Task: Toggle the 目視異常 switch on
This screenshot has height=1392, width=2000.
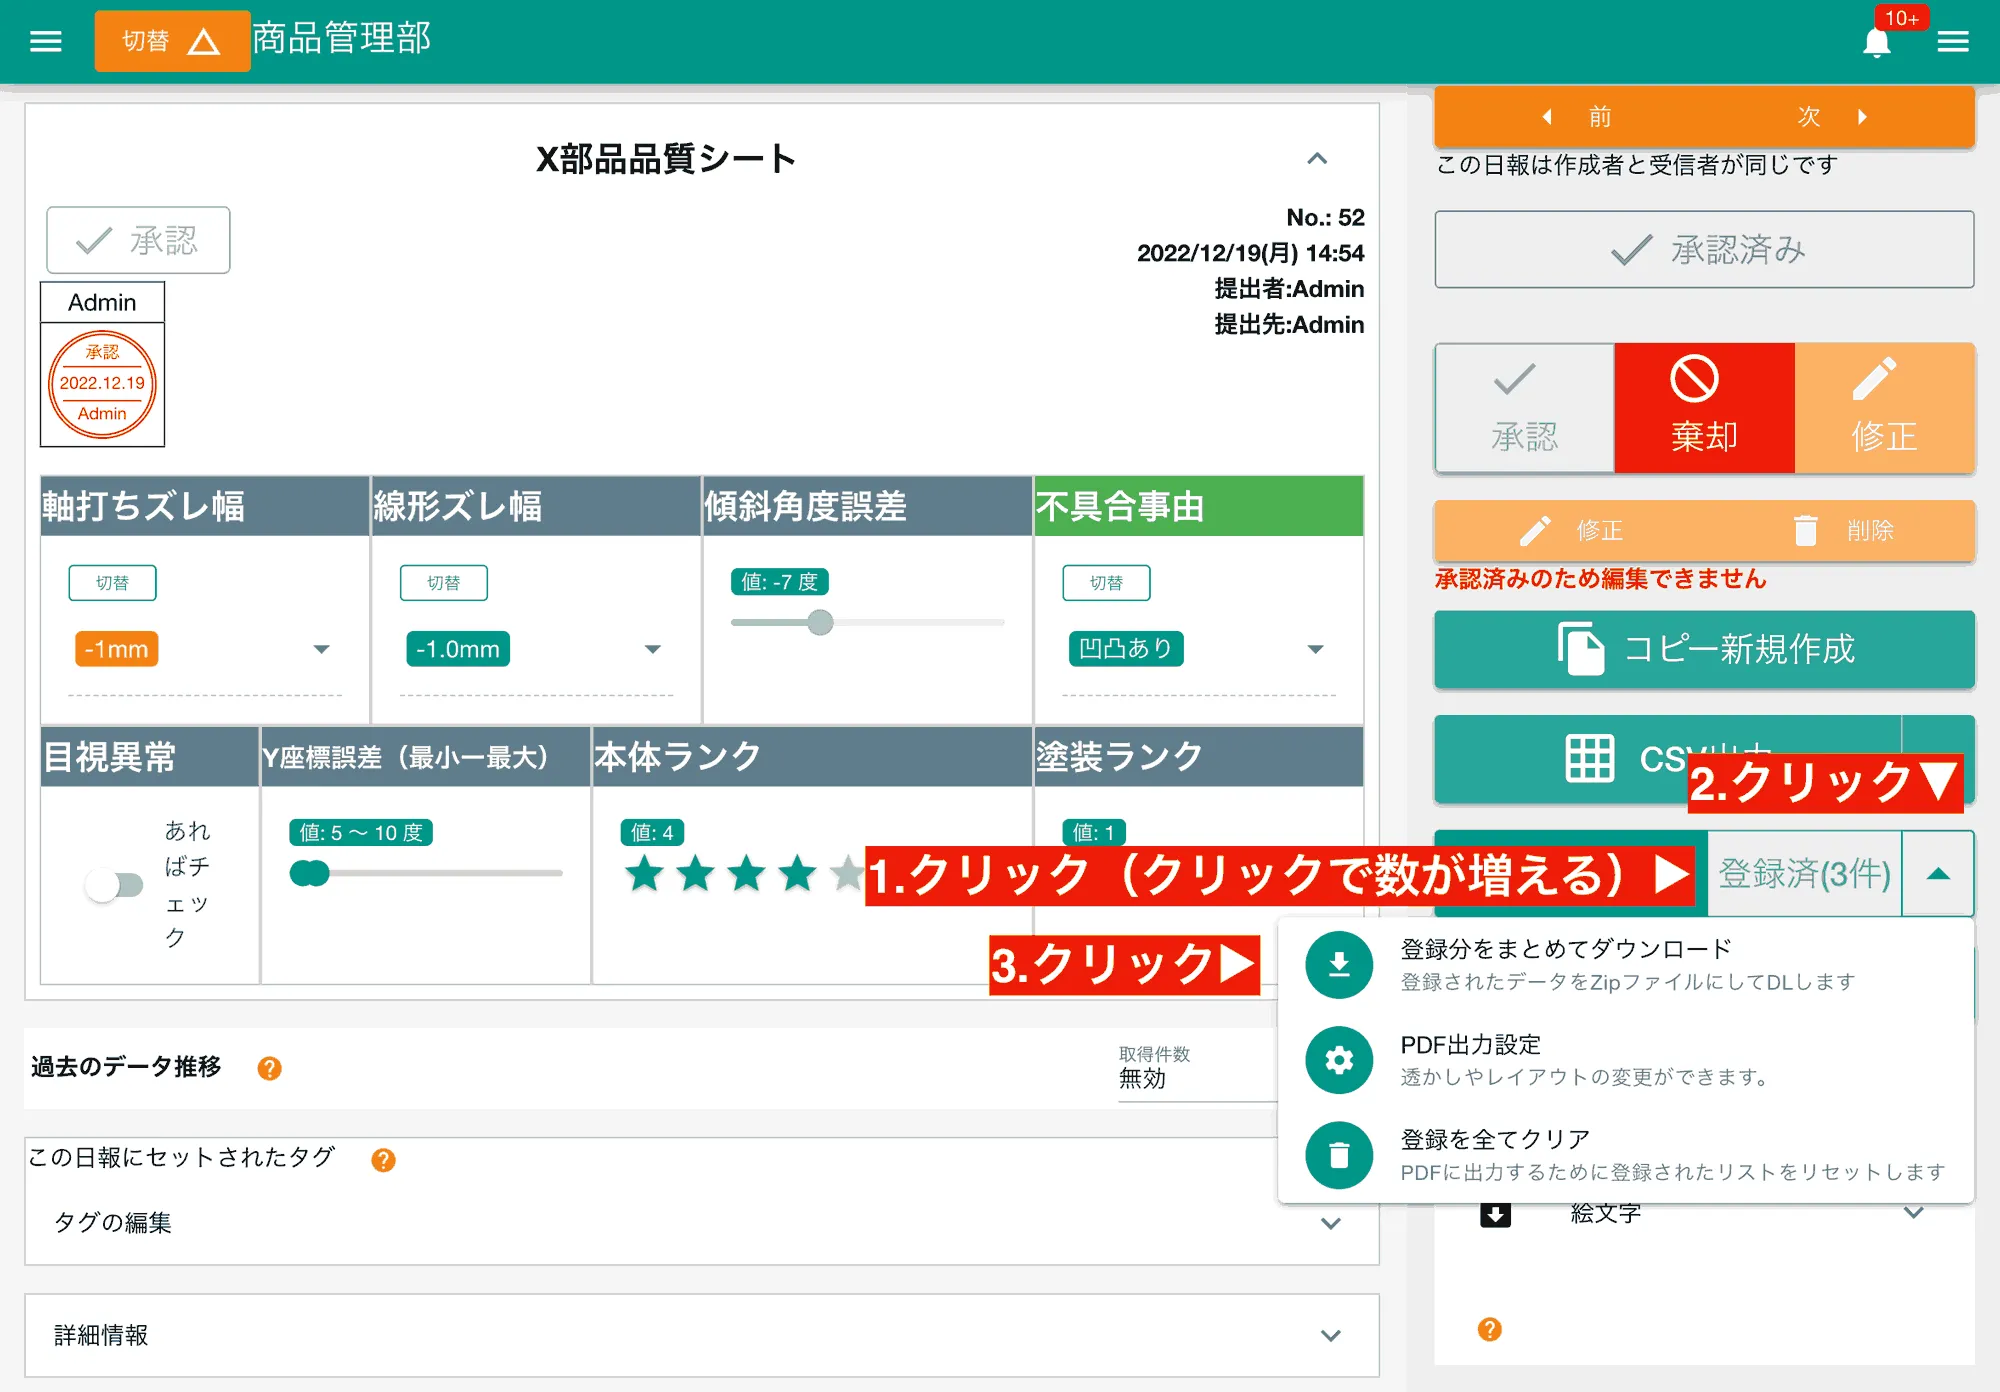Action: [x=115, y=885]
